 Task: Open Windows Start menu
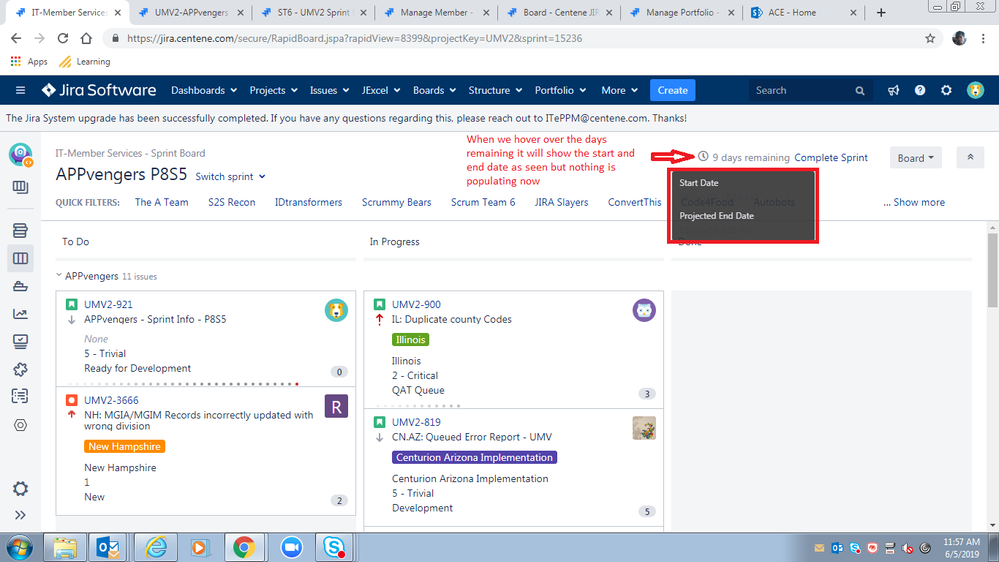pos(20,547)
